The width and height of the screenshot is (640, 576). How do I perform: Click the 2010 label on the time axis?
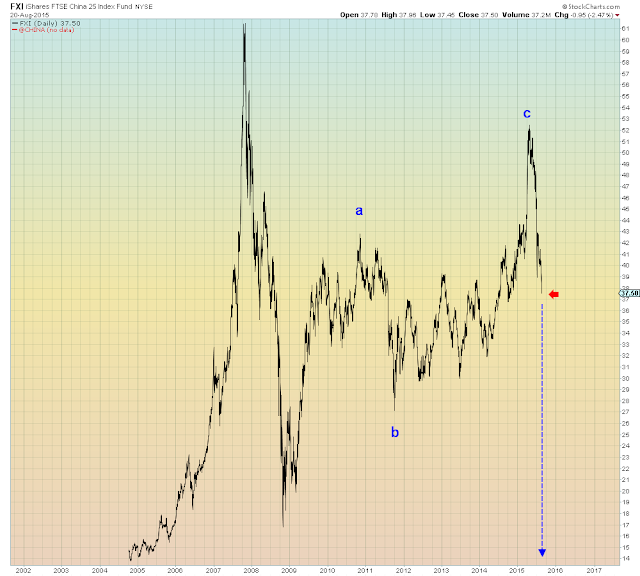(x=327, y=570)
